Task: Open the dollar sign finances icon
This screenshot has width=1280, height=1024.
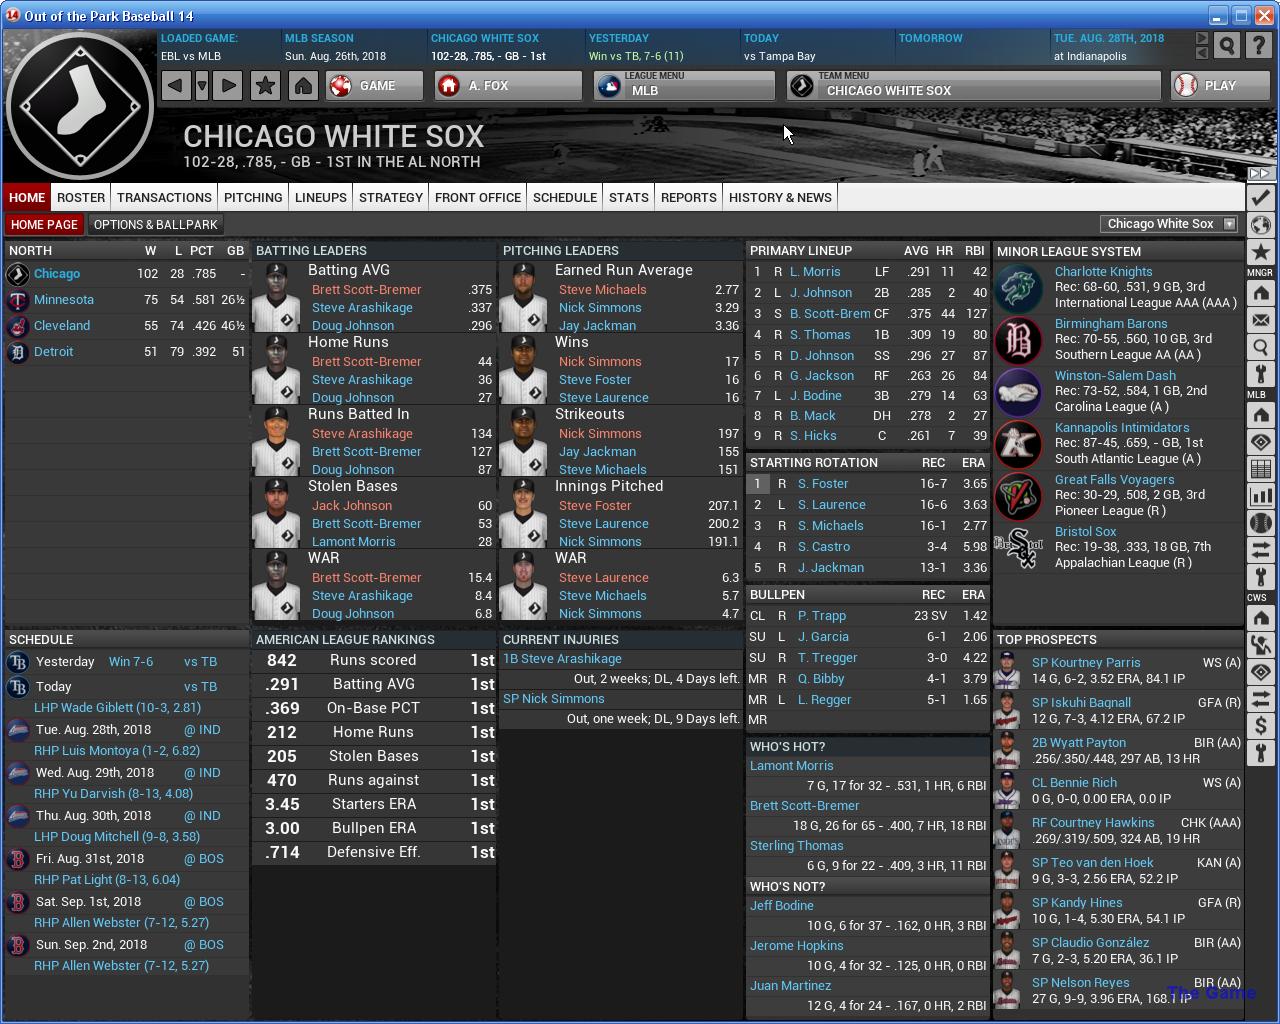Action: 1260,726
